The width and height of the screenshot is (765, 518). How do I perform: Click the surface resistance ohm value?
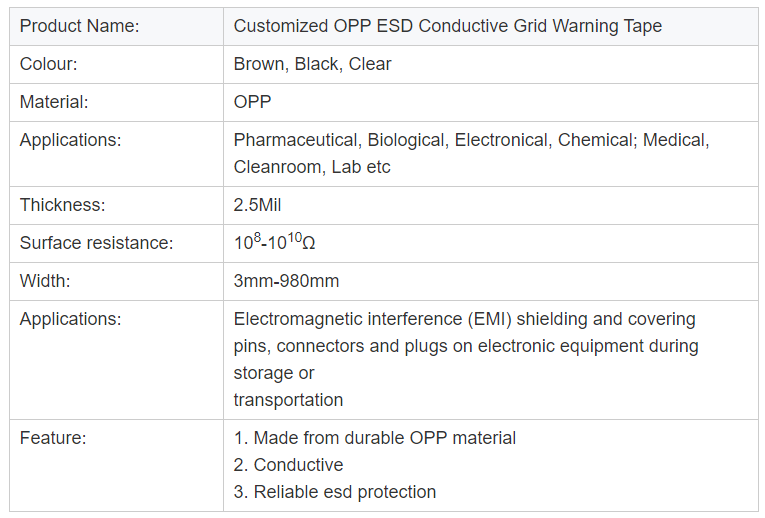coord(274,241)
